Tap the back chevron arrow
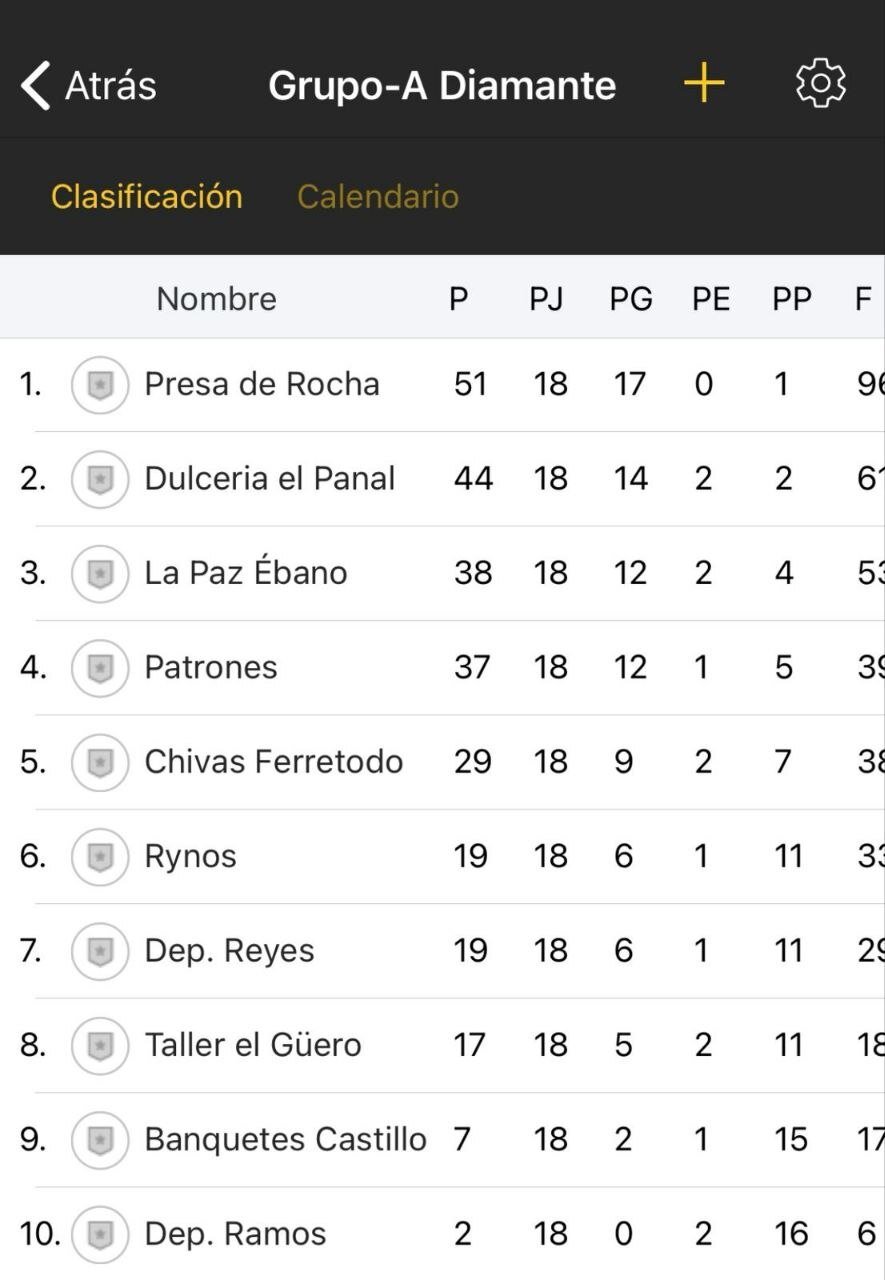885x1280 pixels. [36, 85]
